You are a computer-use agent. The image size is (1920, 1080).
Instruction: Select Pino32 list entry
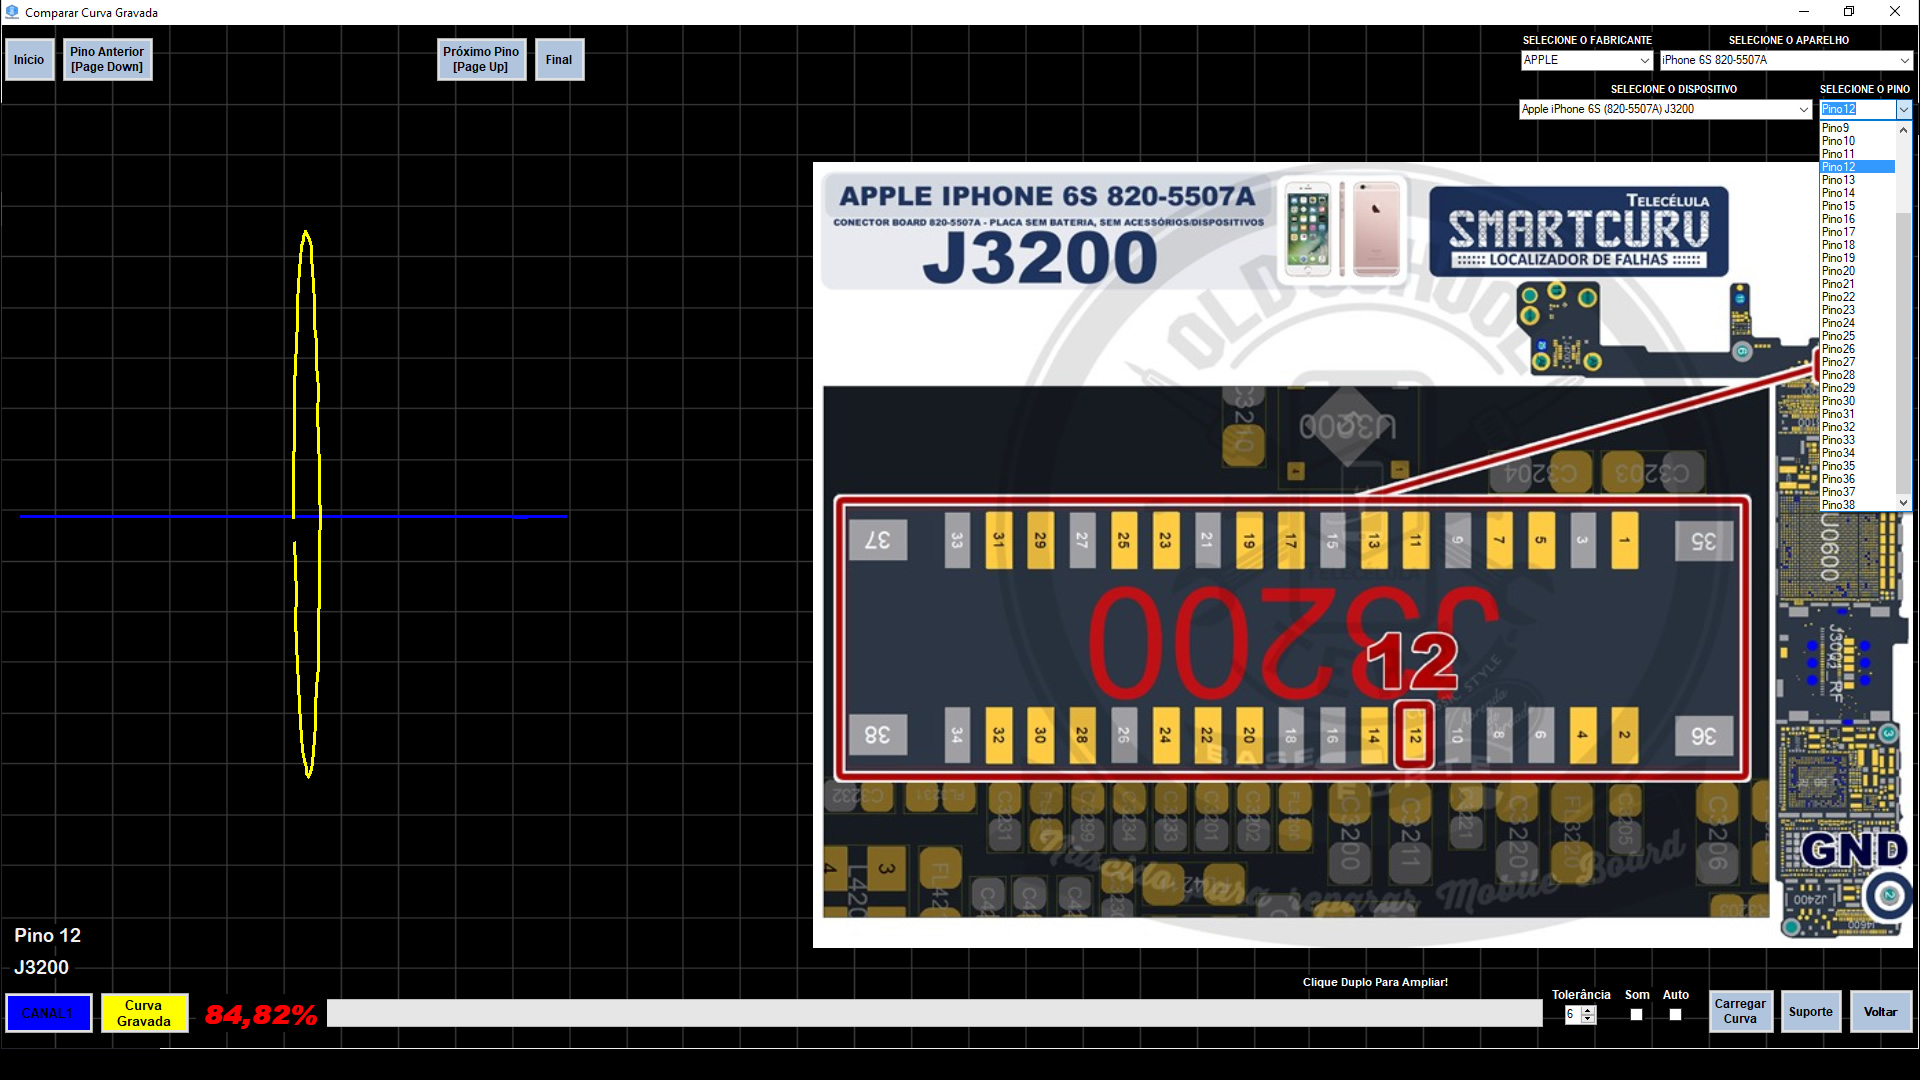click(1857, 427)
